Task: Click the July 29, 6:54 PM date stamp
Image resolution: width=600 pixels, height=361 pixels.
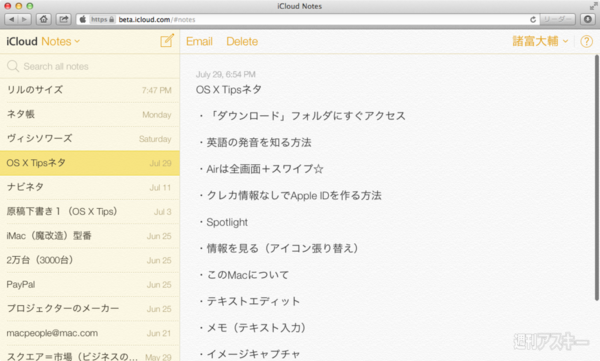Action: pos(225,74)
